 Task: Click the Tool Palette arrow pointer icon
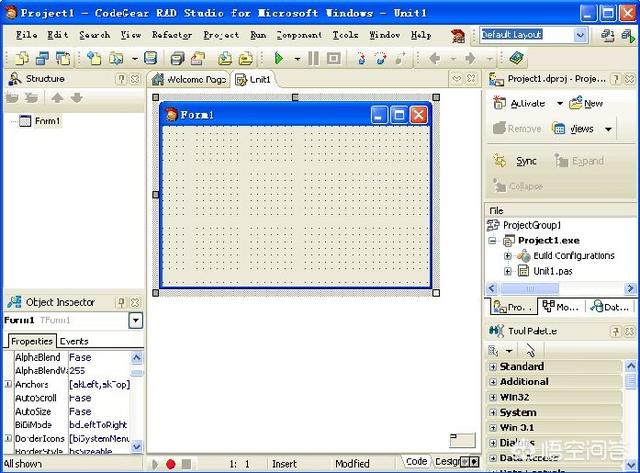529,350
